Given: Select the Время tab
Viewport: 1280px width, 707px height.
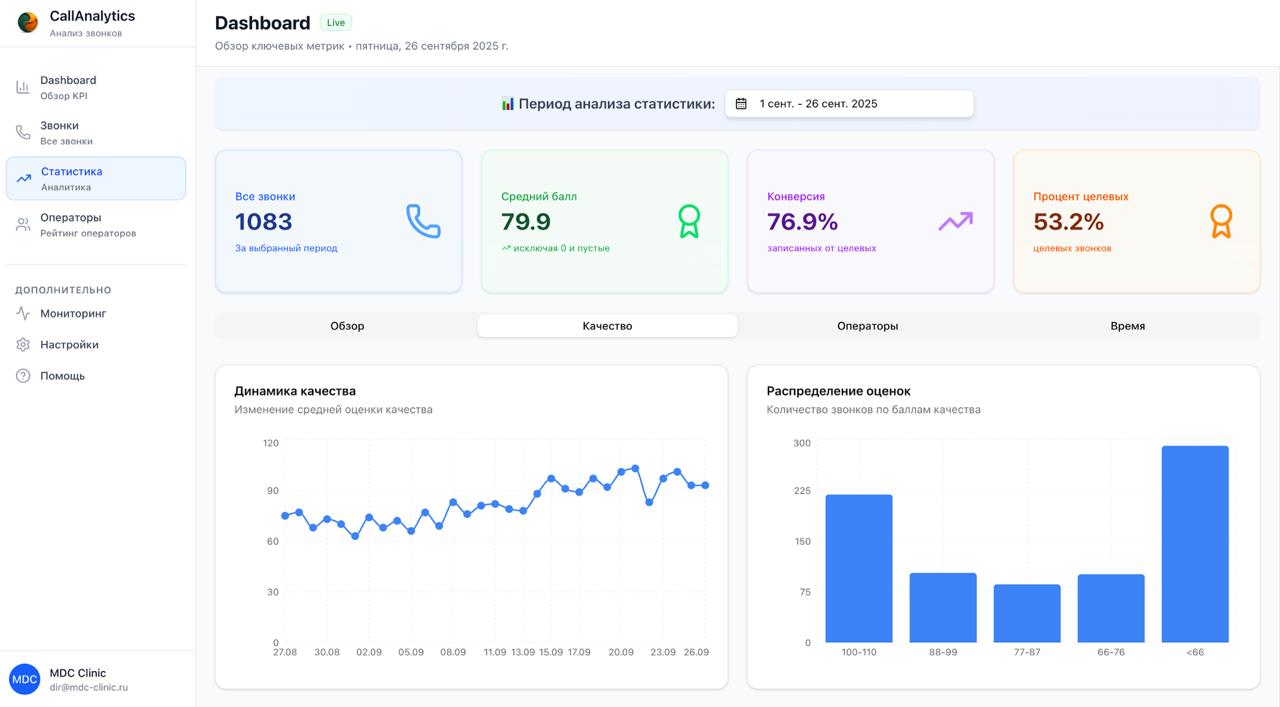Looking at the screenshot, I should tap(1127, 326).
